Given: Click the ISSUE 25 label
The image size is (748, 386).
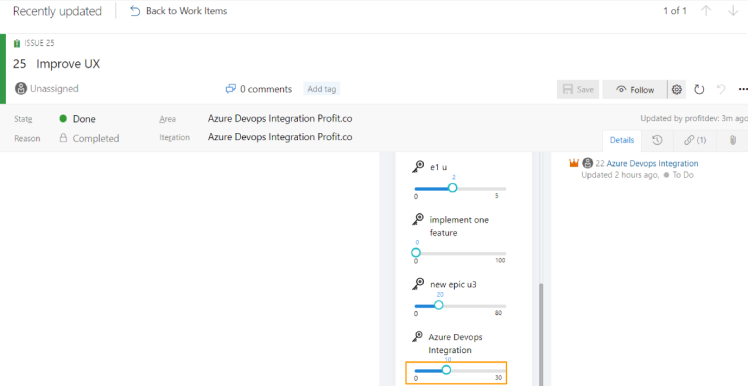Looking at the screenshot, I should tap(40, 43).
